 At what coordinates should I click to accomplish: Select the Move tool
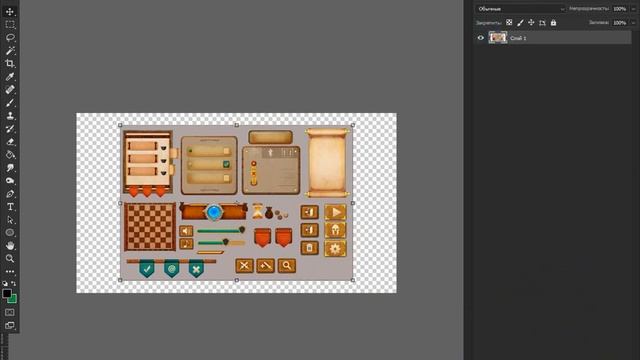[x=10, y=11]
